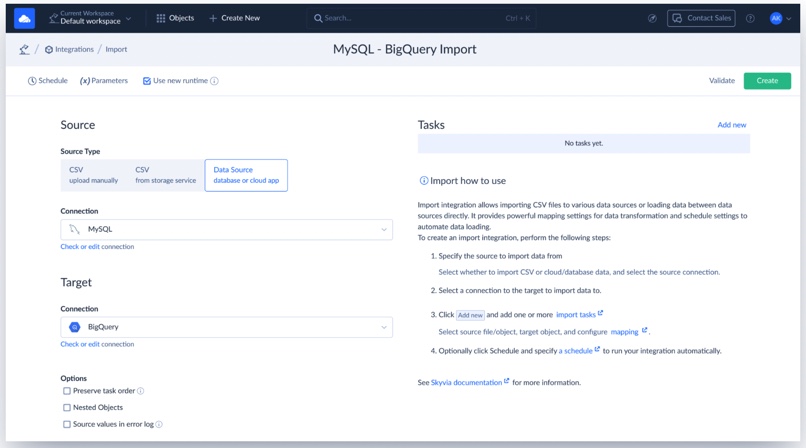Image resolution: width=806 pixels, height=448 pixels.
Task: Click the Source heading text
Action: point(78,125)
